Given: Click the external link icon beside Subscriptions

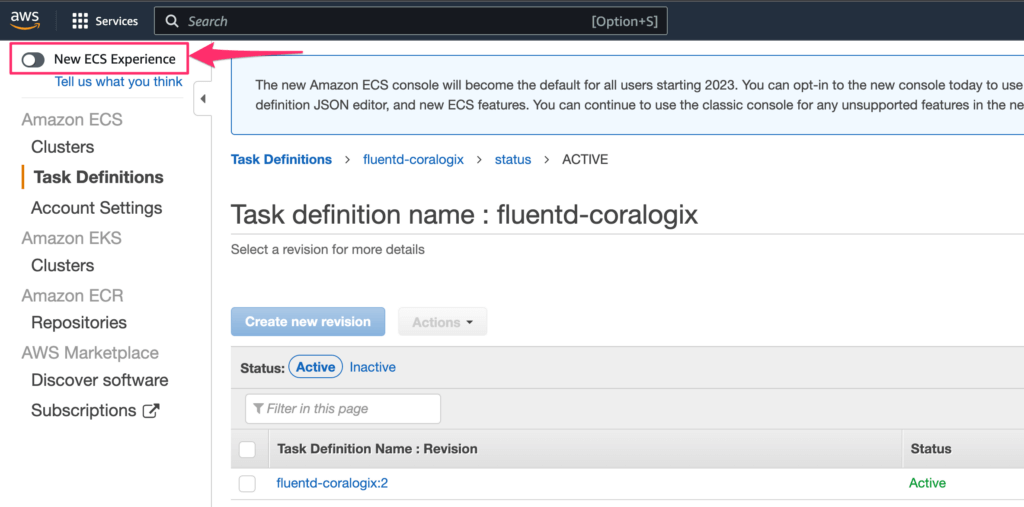Looking at the screenshot, I should [x=151, y=411].
